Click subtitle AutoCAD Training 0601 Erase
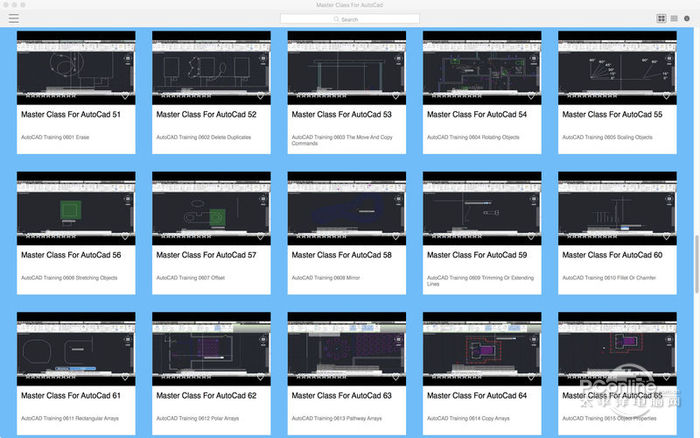Screen dimensions: 700x438 pyautogui.click(x=55, y=137)
